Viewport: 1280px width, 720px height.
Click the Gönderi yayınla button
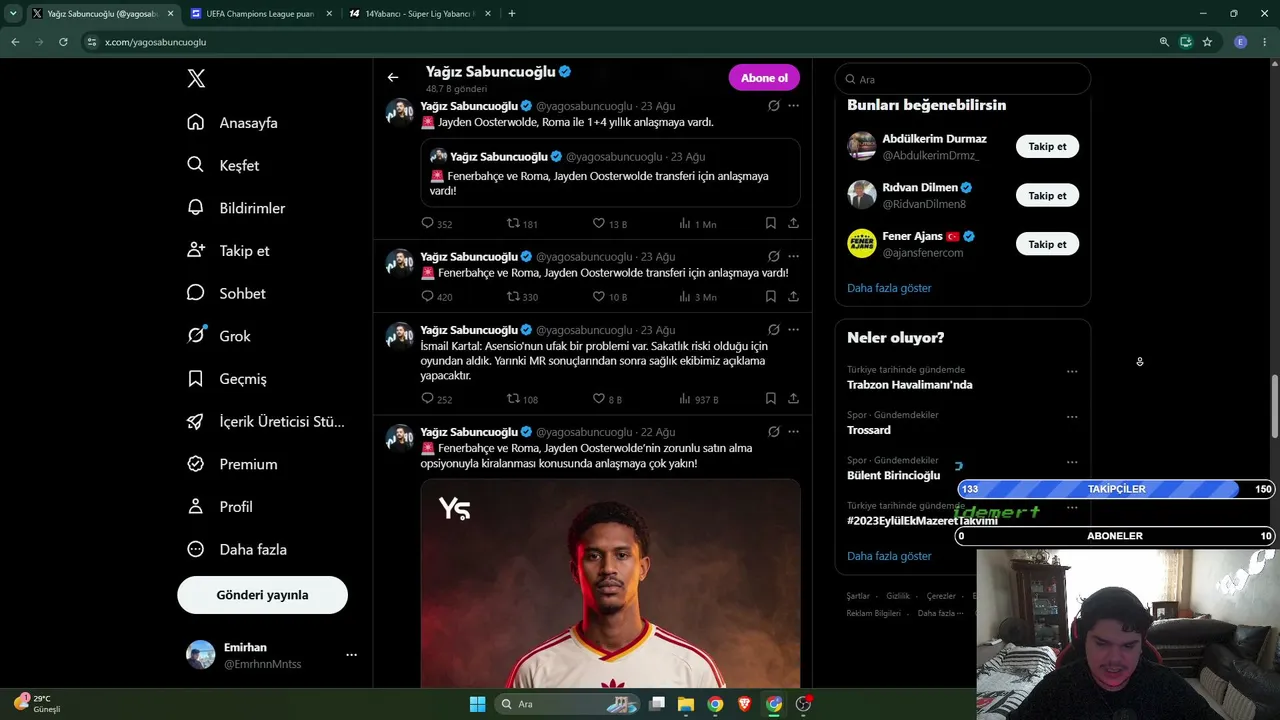pyautogui.click(x=262, y=595)
